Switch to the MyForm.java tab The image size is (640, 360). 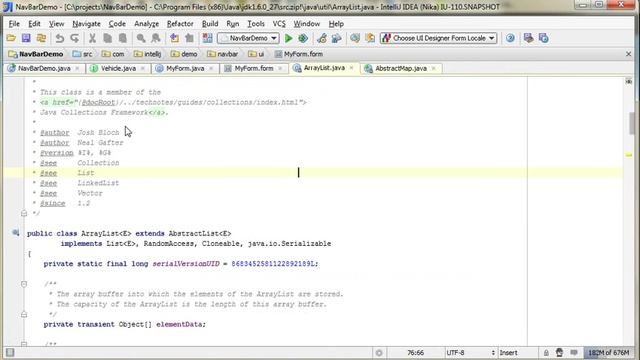click(185, 68)
